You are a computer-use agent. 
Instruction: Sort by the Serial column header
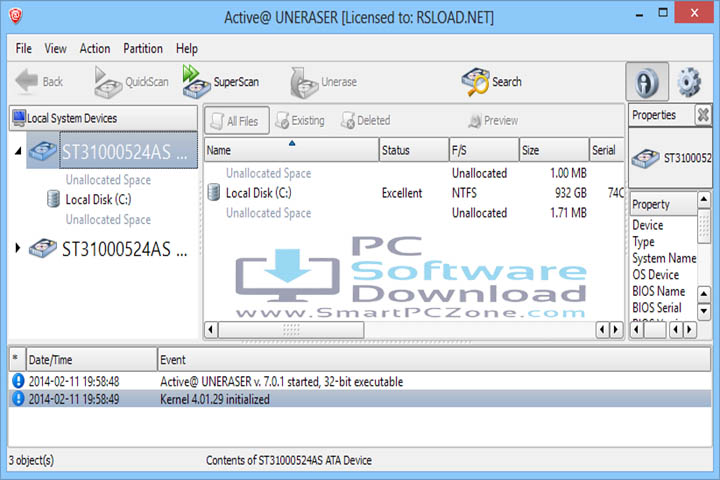point(607,150)
